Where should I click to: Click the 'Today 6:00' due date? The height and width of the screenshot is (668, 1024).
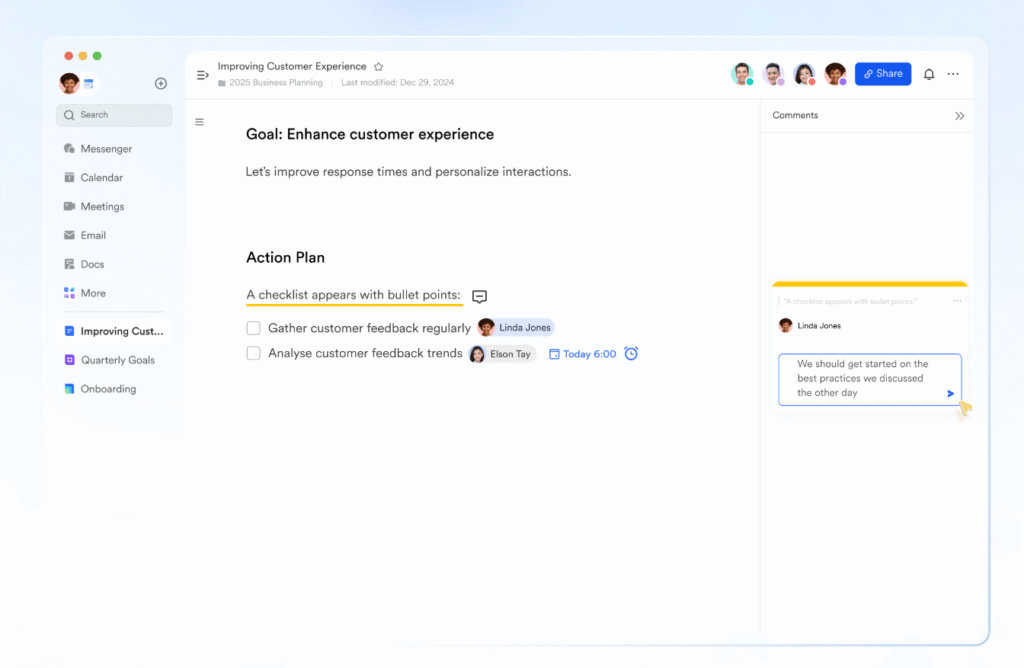pos(583,354)
